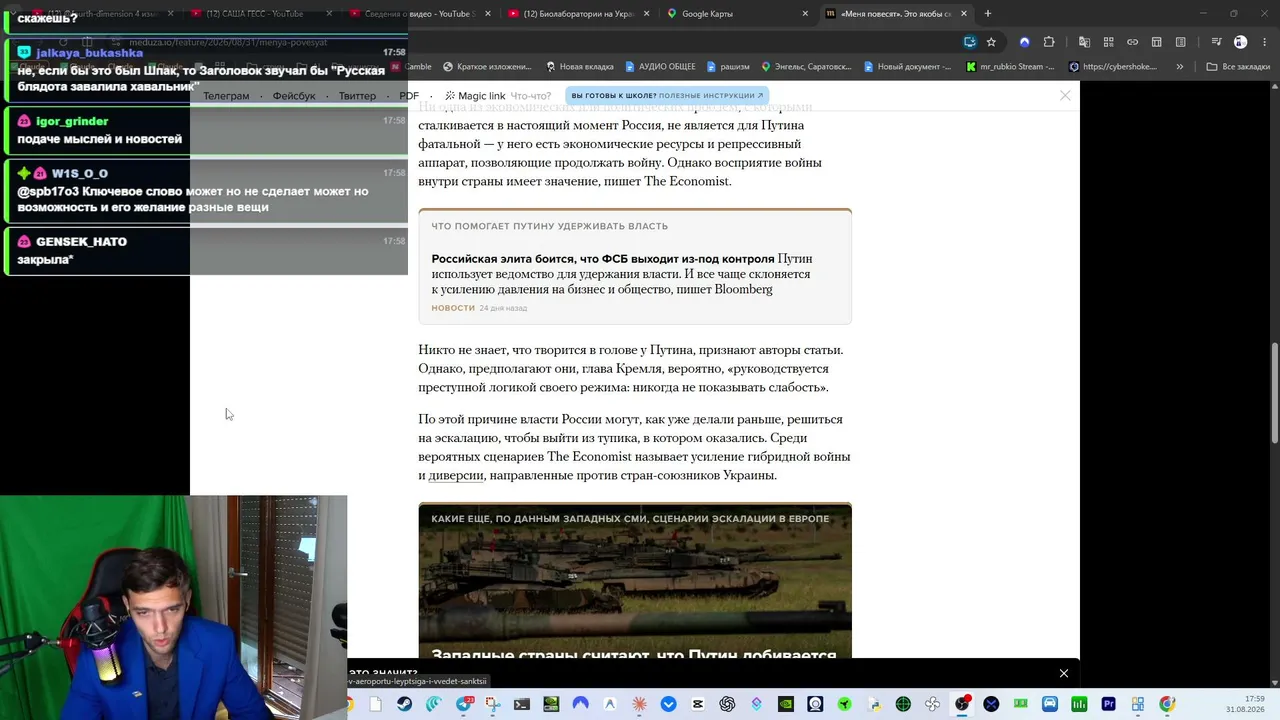Dismiss the bottom black banner with X

coord(1064,673)
